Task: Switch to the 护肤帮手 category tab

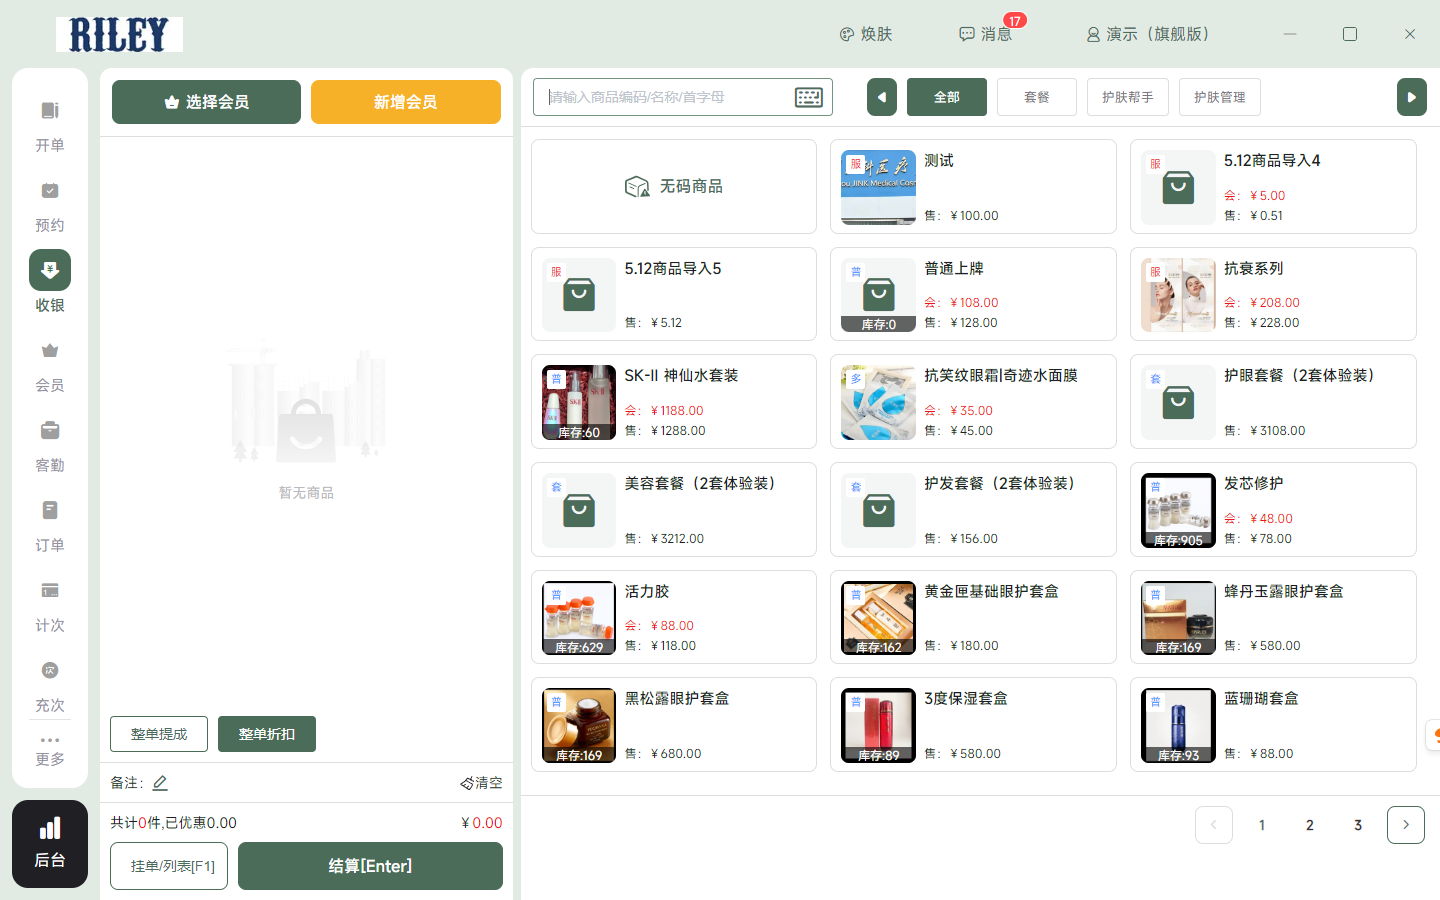Action: pyautogui.click(x=1127, y=97)
